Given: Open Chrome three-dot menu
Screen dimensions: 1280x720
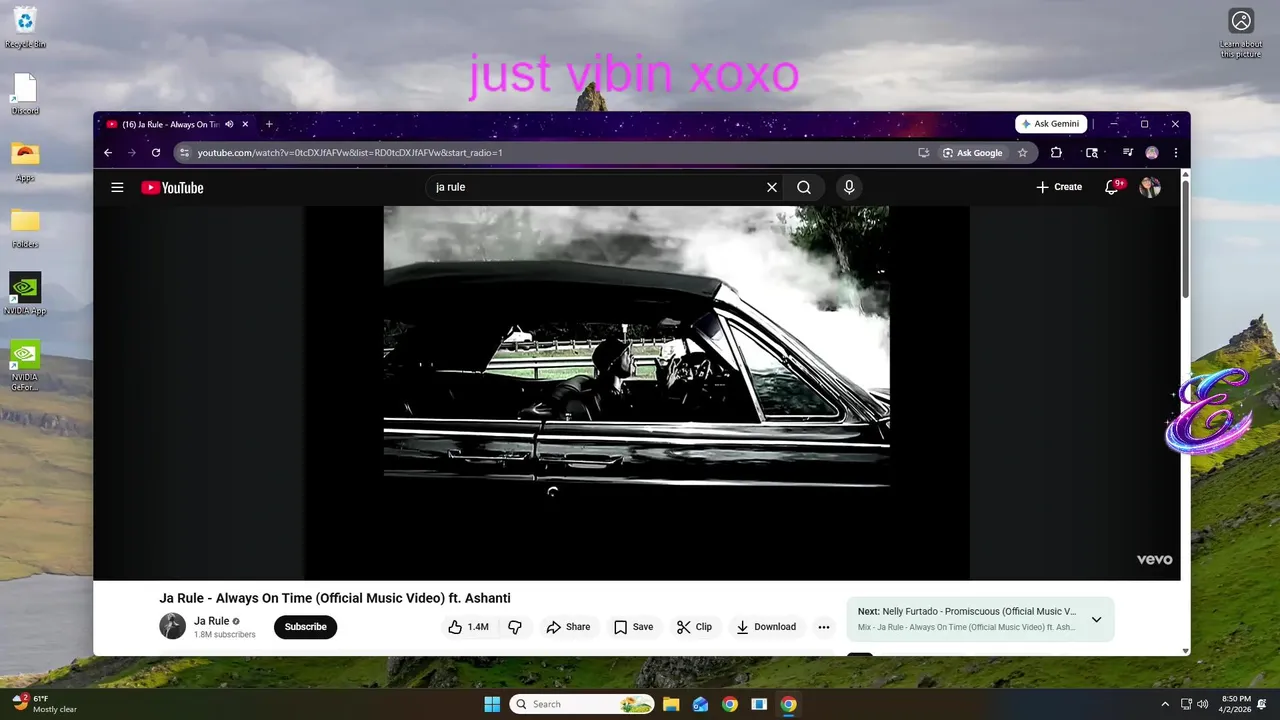Looking at the screenshot, I should coord(1176,153).
